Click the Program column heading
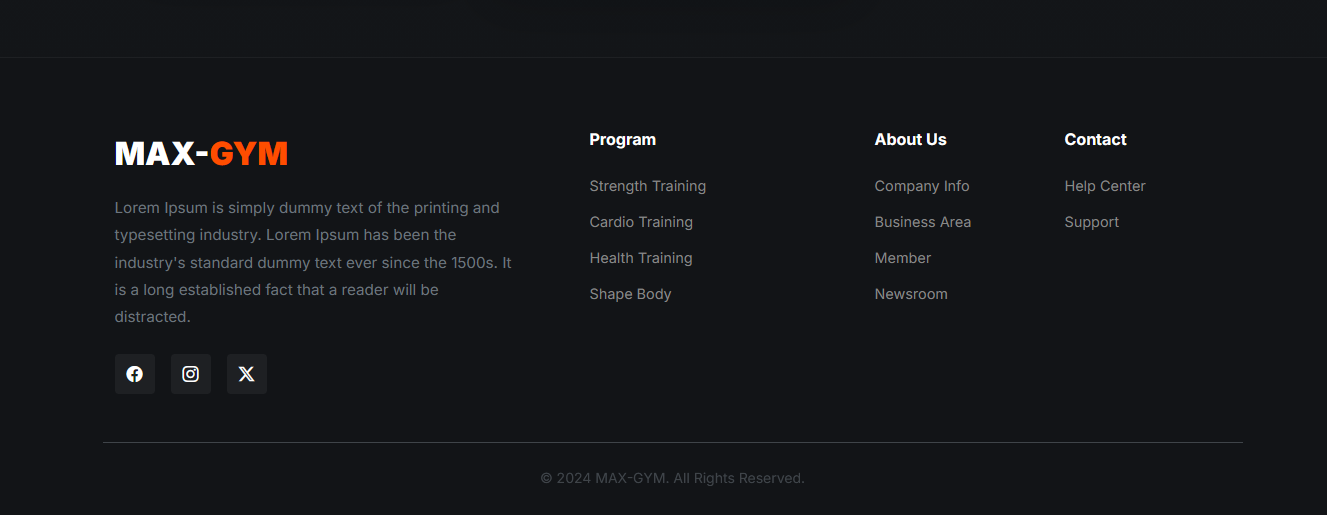The width and height of the screenshot is (1327, 515). tap(622, 140)
